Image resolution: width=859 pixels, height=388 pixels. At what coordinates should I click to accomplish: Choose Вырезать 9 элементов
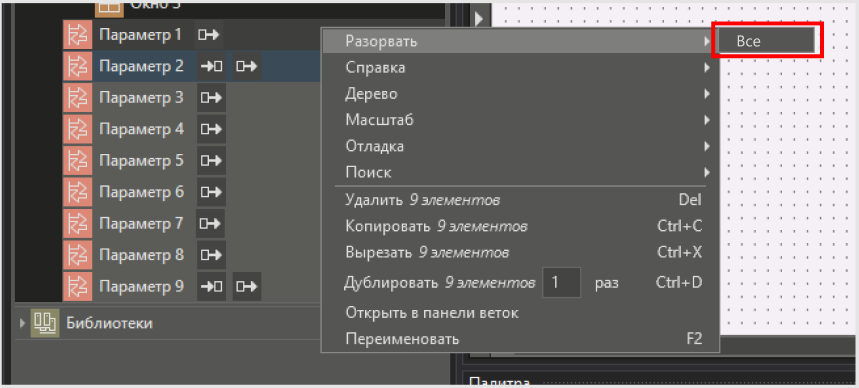pos(520,252)
